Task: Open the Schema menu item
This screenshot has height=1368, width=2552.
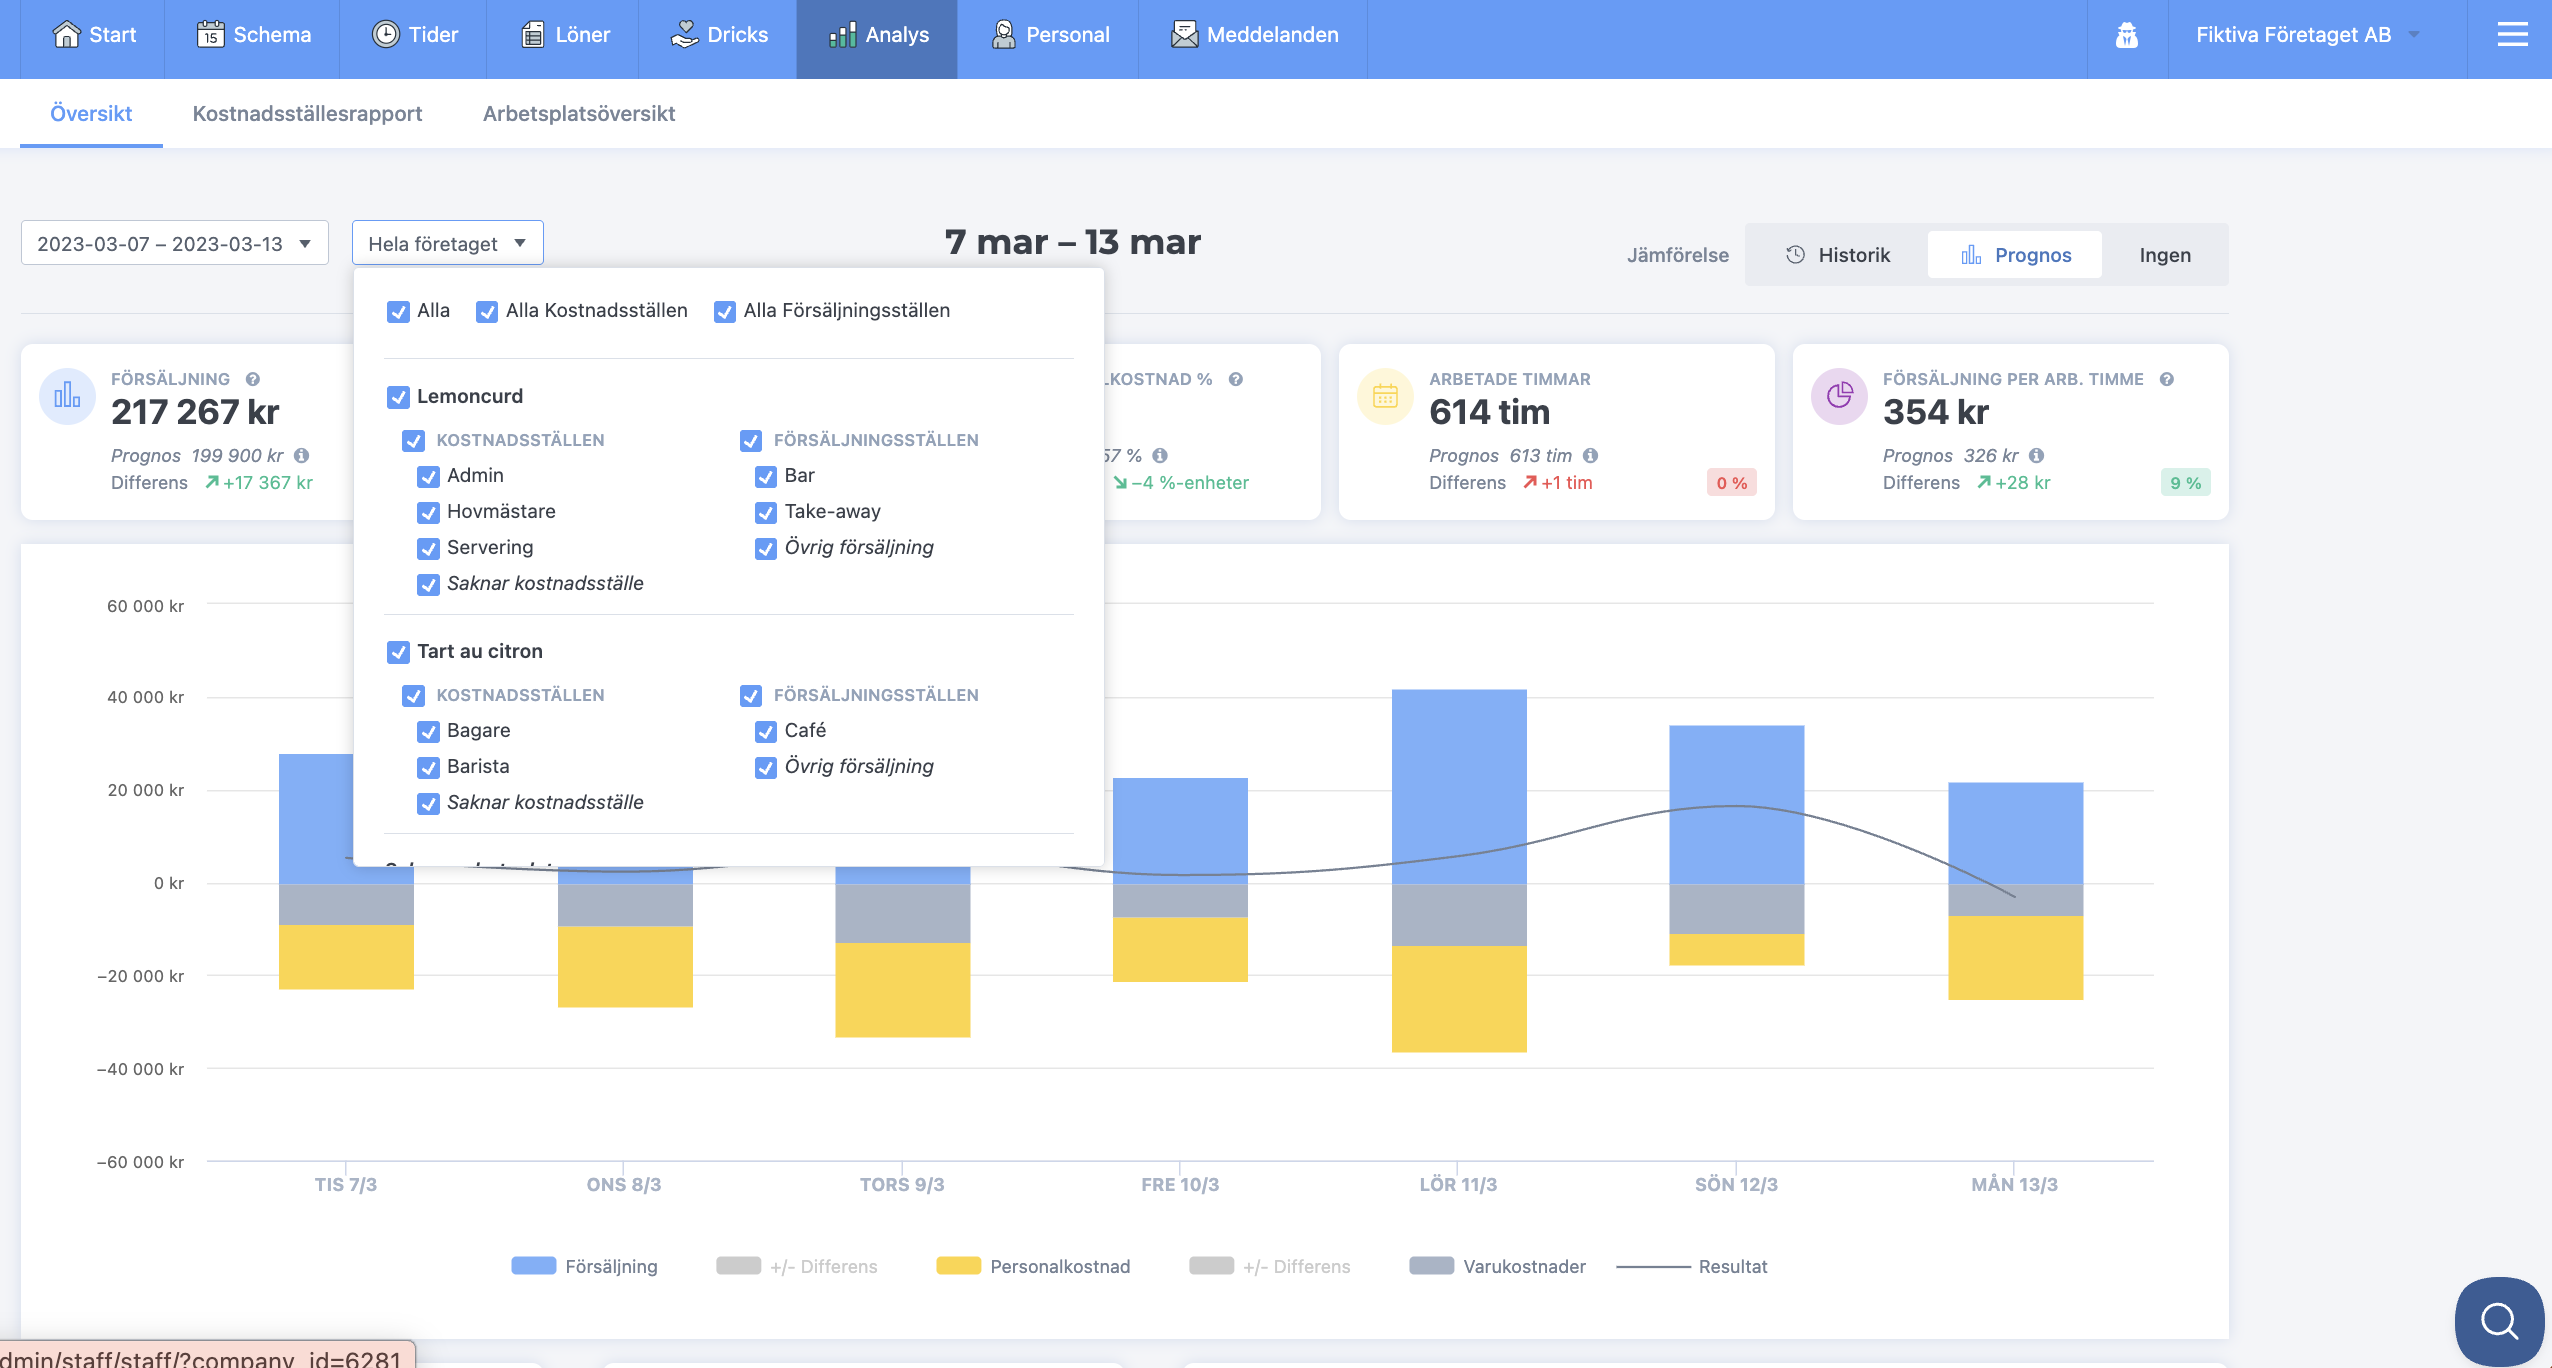Action: tap(253, 36)
